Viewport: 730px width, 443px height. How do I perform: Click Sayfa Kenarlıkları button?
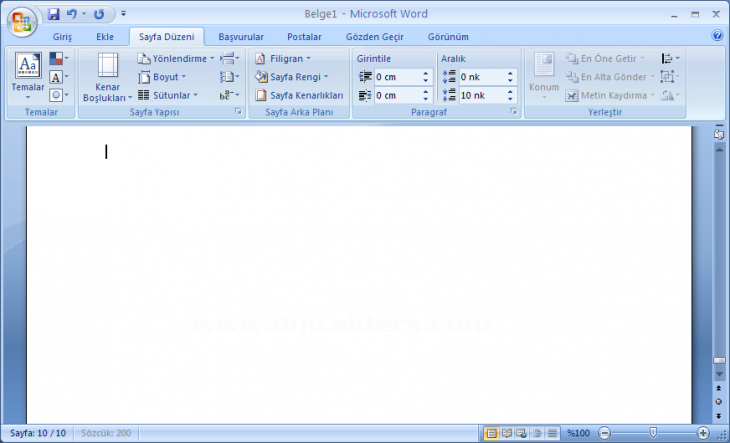pyautogui.click(x=299, y=95)
